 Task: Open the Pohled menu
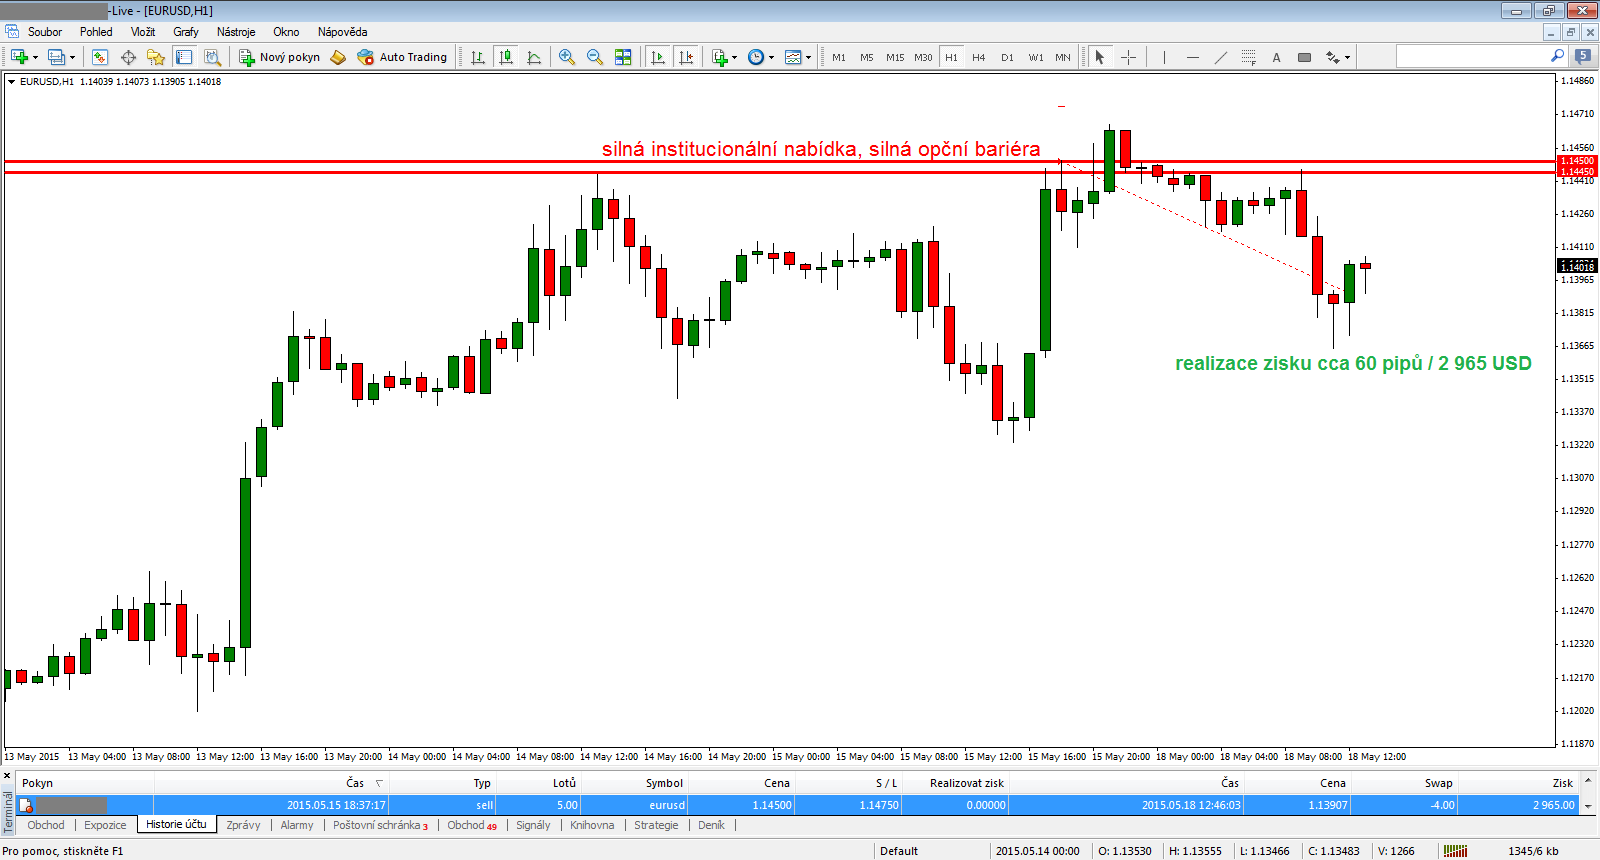pos(96,32)
